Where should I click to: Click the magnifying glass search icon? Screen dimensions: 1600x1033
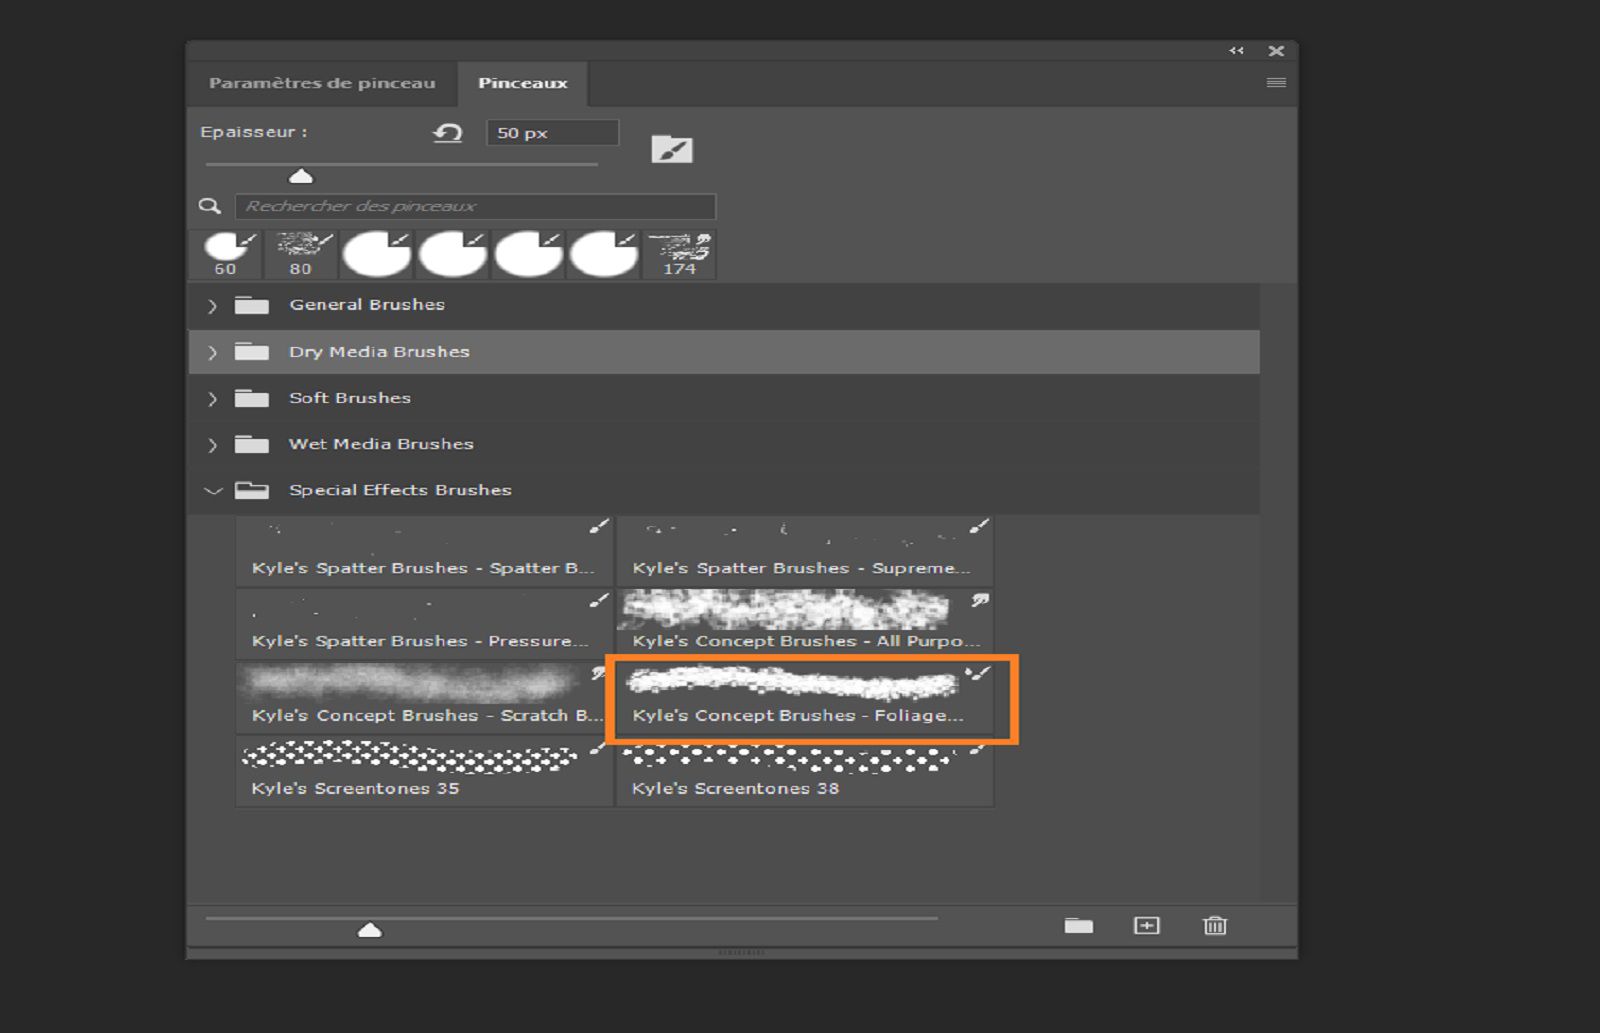(209, 206)
